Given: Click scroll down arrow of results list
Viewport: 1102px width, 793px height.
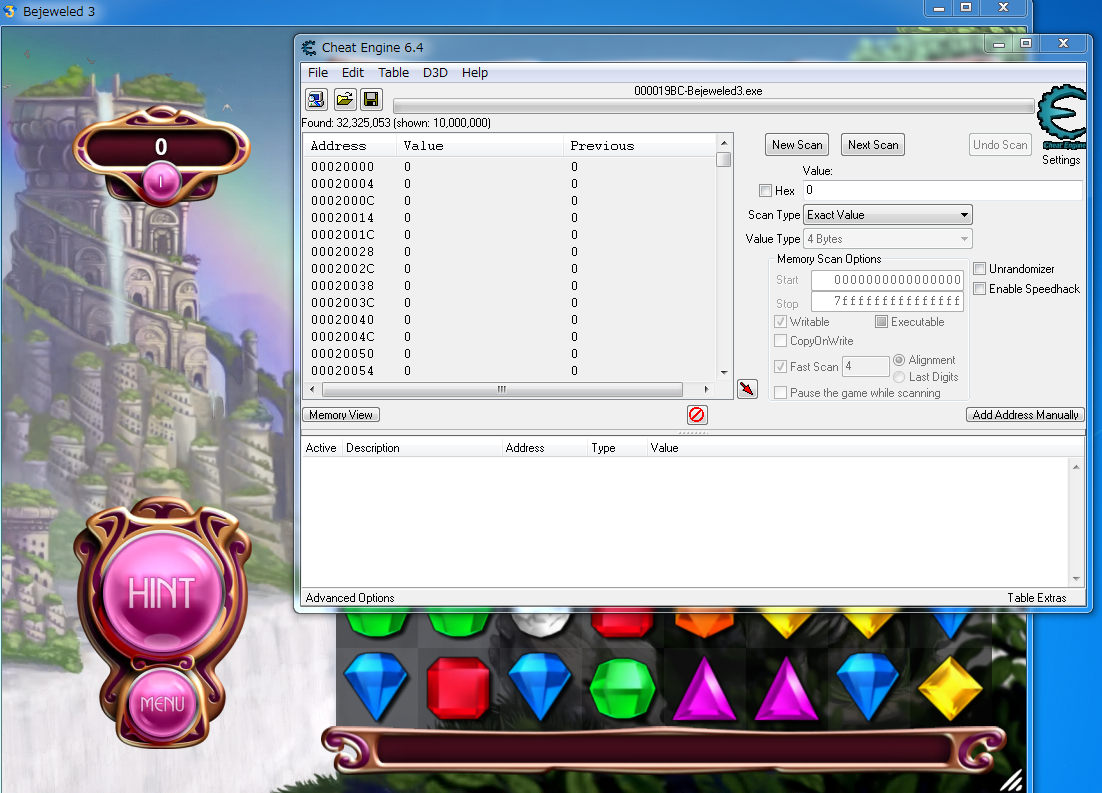Looking at the screenshot, I should (x=724, y=373).
